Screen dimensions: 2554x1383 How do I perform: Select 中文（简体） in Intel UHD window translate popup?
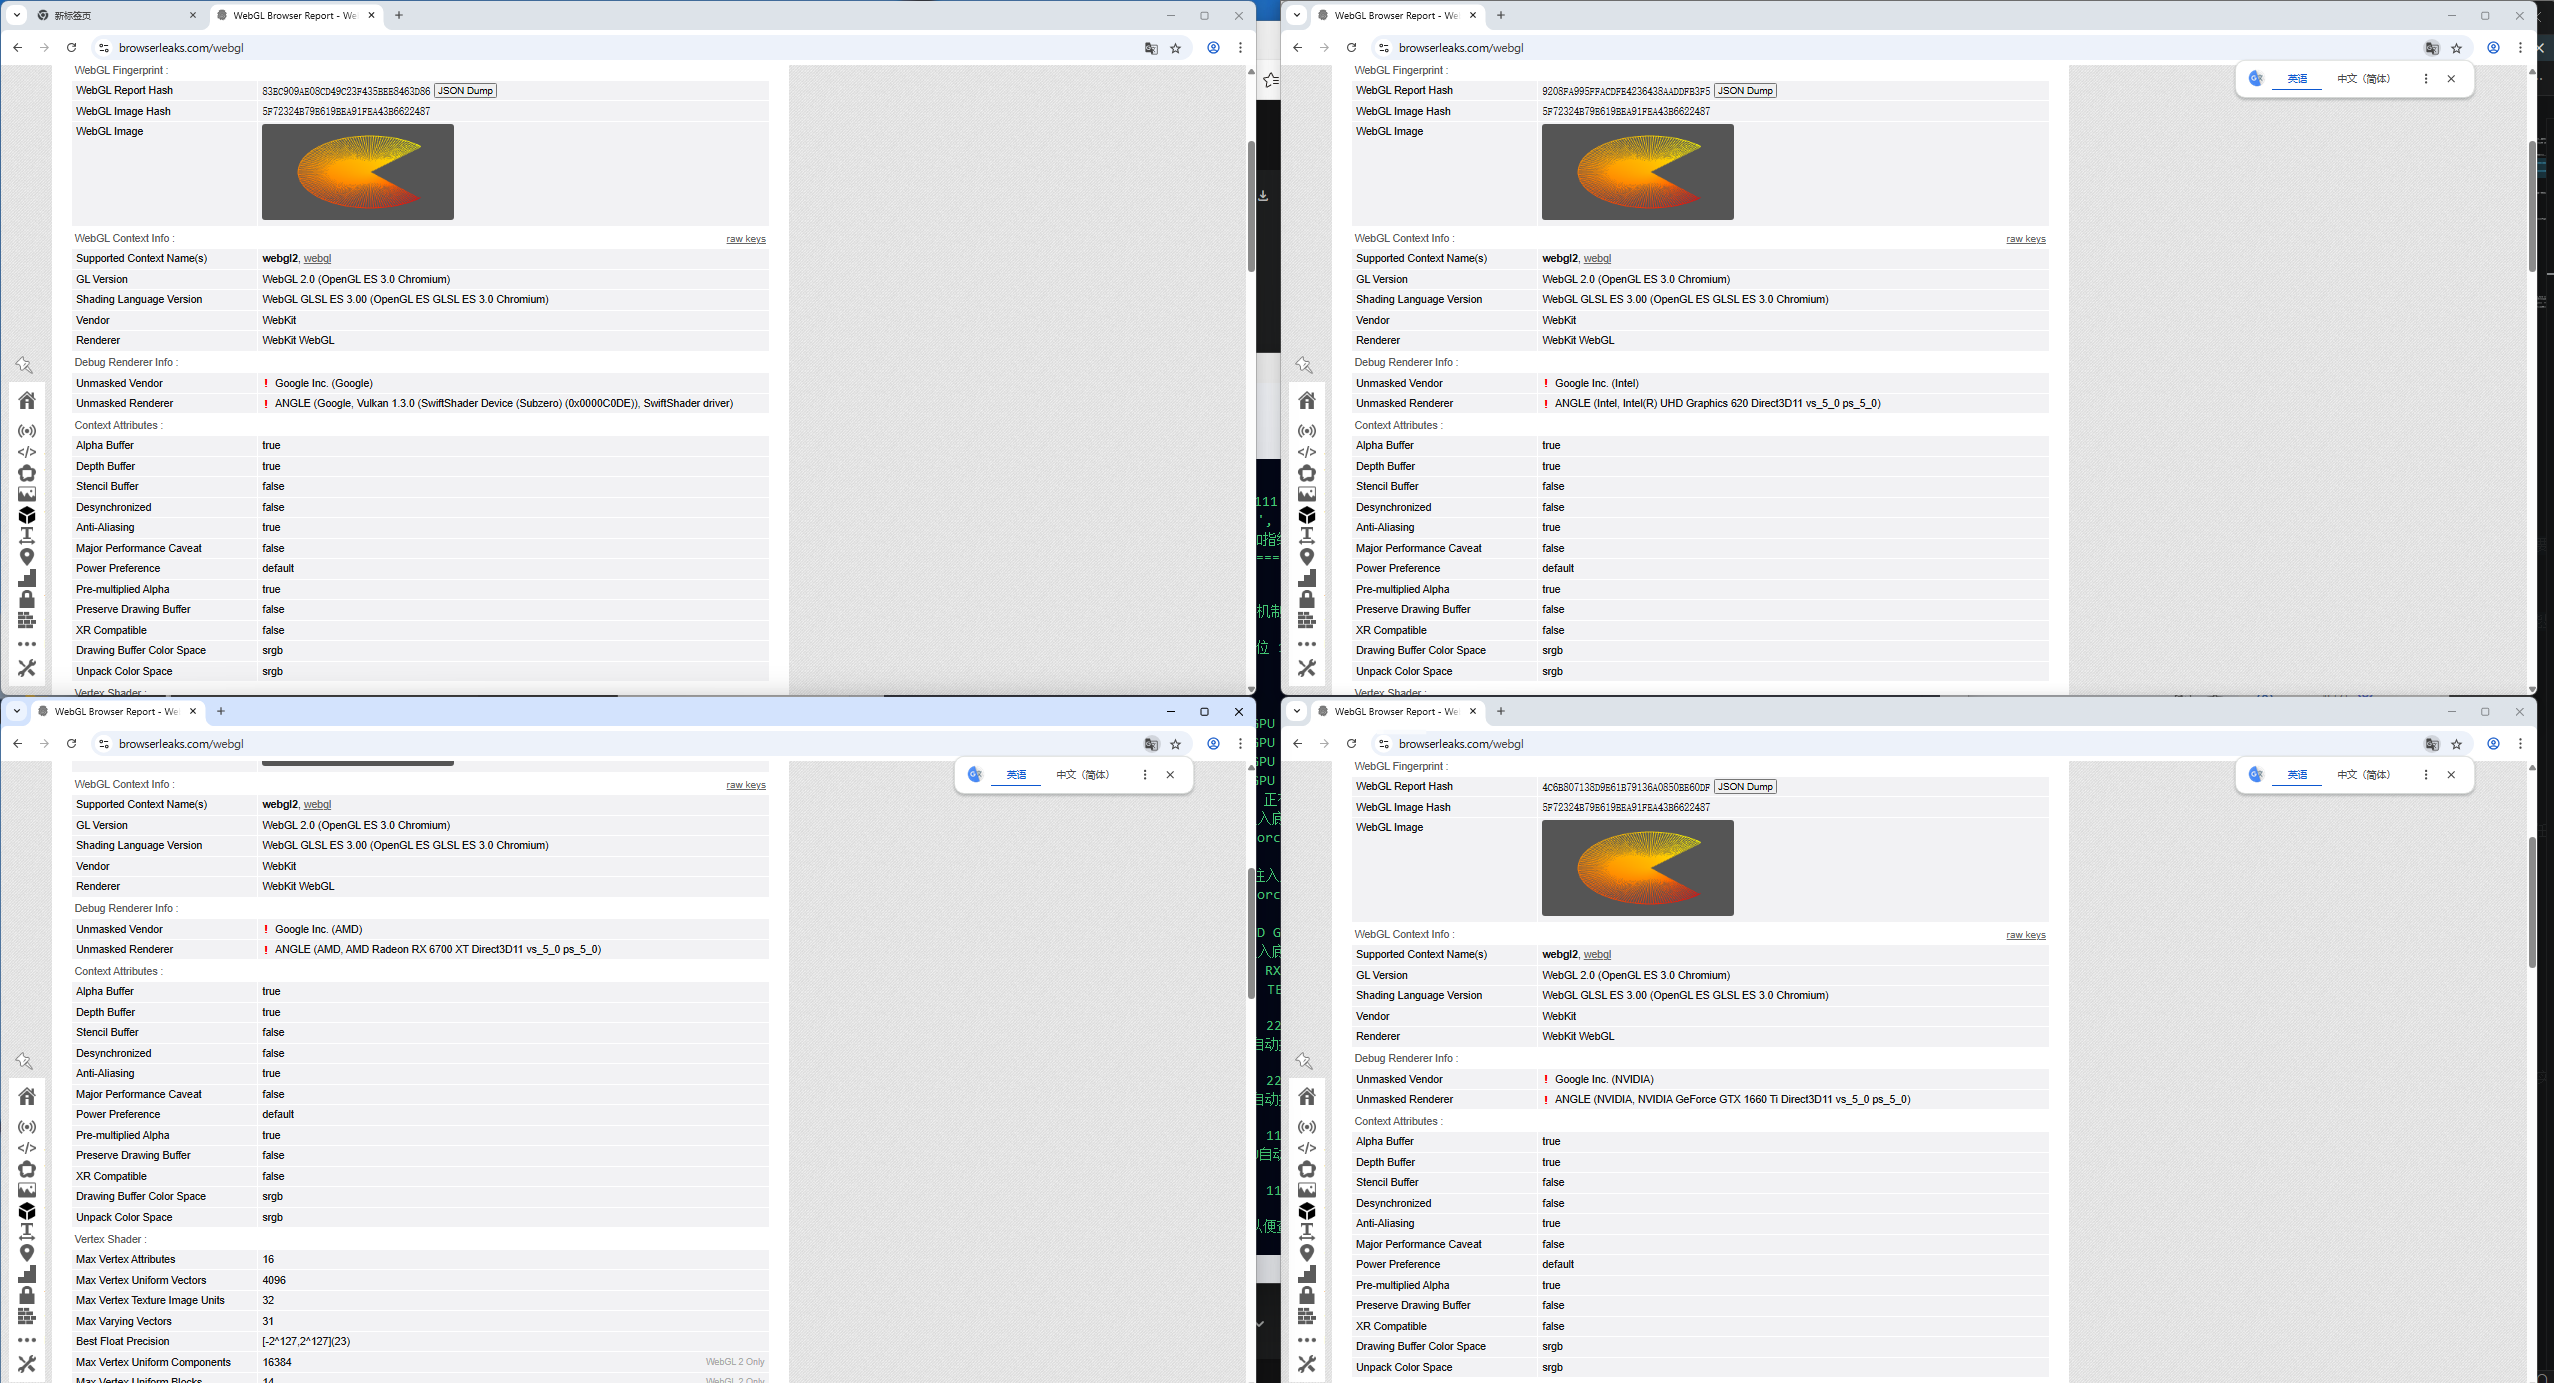(2364, 79)
